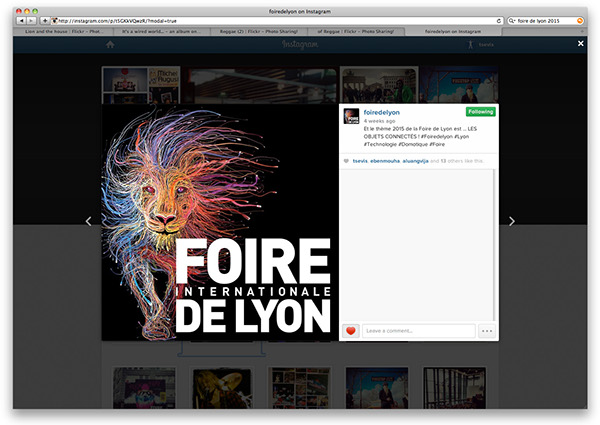
Task: Go to the next photo arrow
Action: 512,221
